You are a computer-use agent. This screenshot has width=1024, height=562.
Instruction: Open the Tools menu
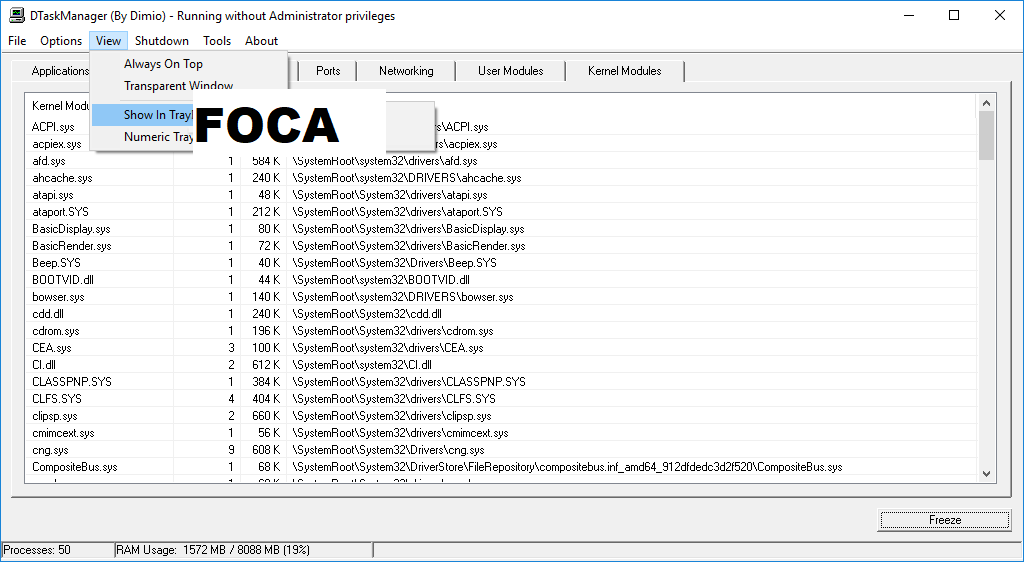[217, 40]
